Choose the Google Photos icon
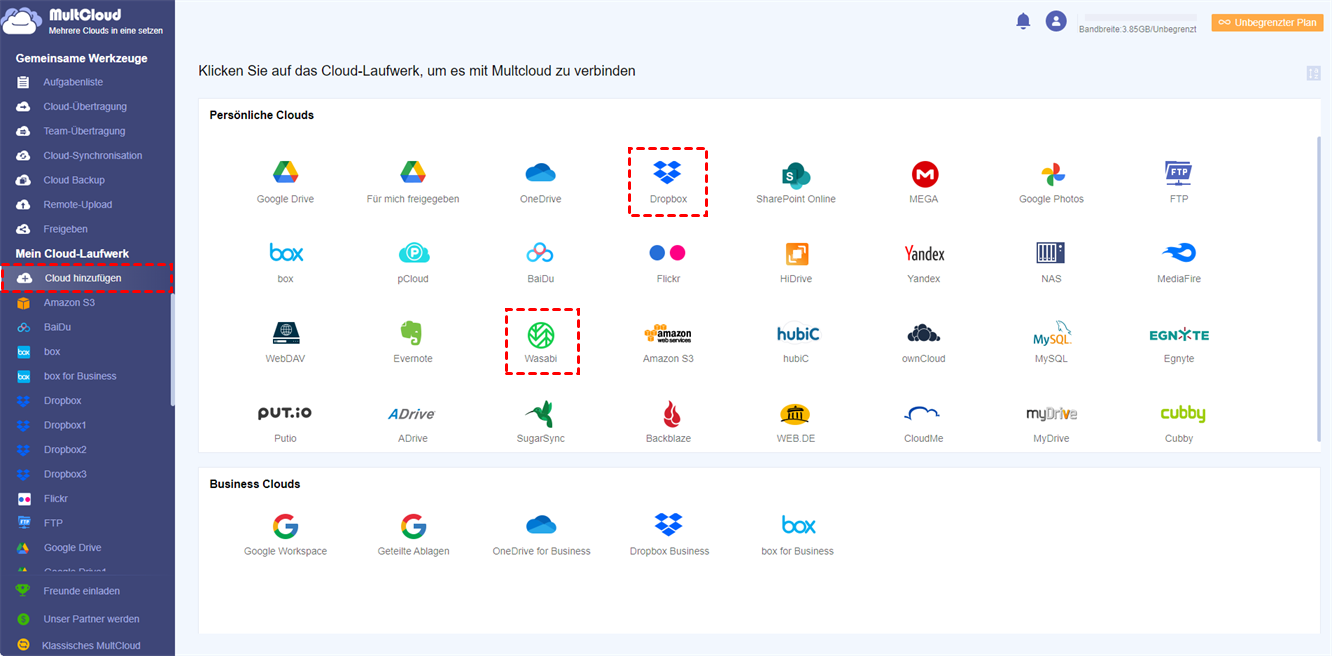 (1051, 173)
